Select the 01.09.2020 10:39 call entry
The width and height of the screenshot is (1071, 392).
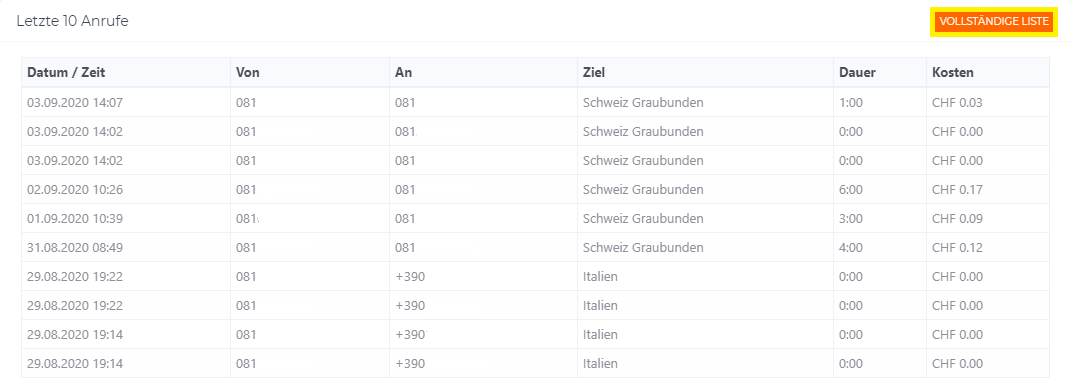point(536,219)
